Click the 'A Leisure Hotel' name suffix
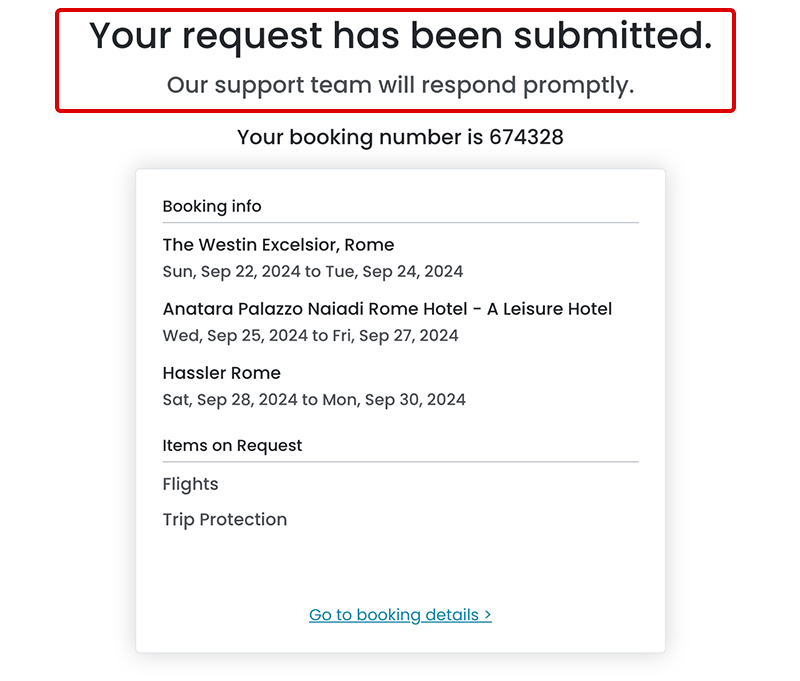Screen dimensions: 800x681 [549, 309]
